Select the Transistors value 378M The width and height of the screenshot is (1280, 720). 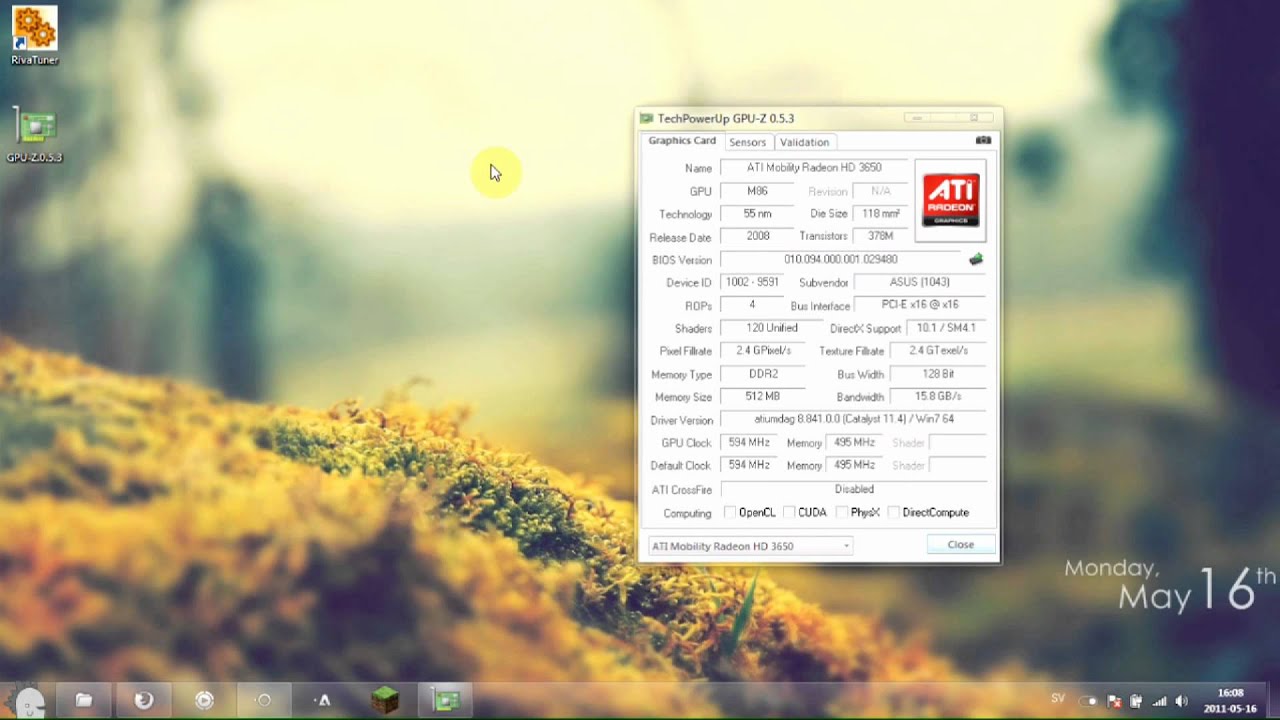click(881, 237)
